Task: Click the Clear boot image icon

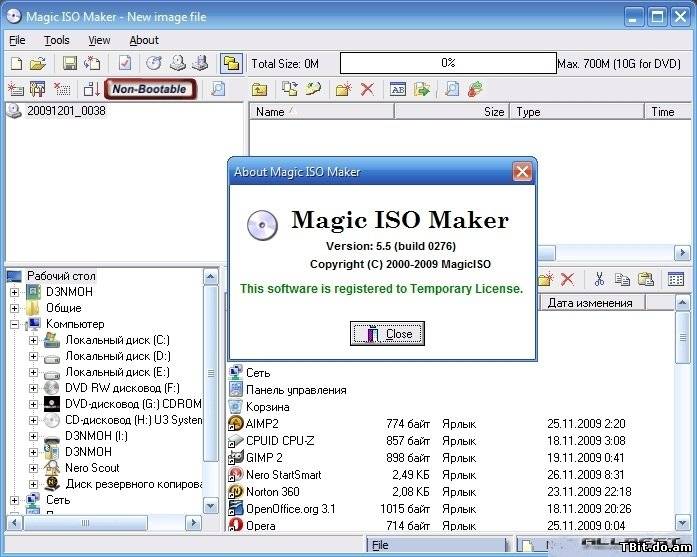Action: (x=62, y=89)
